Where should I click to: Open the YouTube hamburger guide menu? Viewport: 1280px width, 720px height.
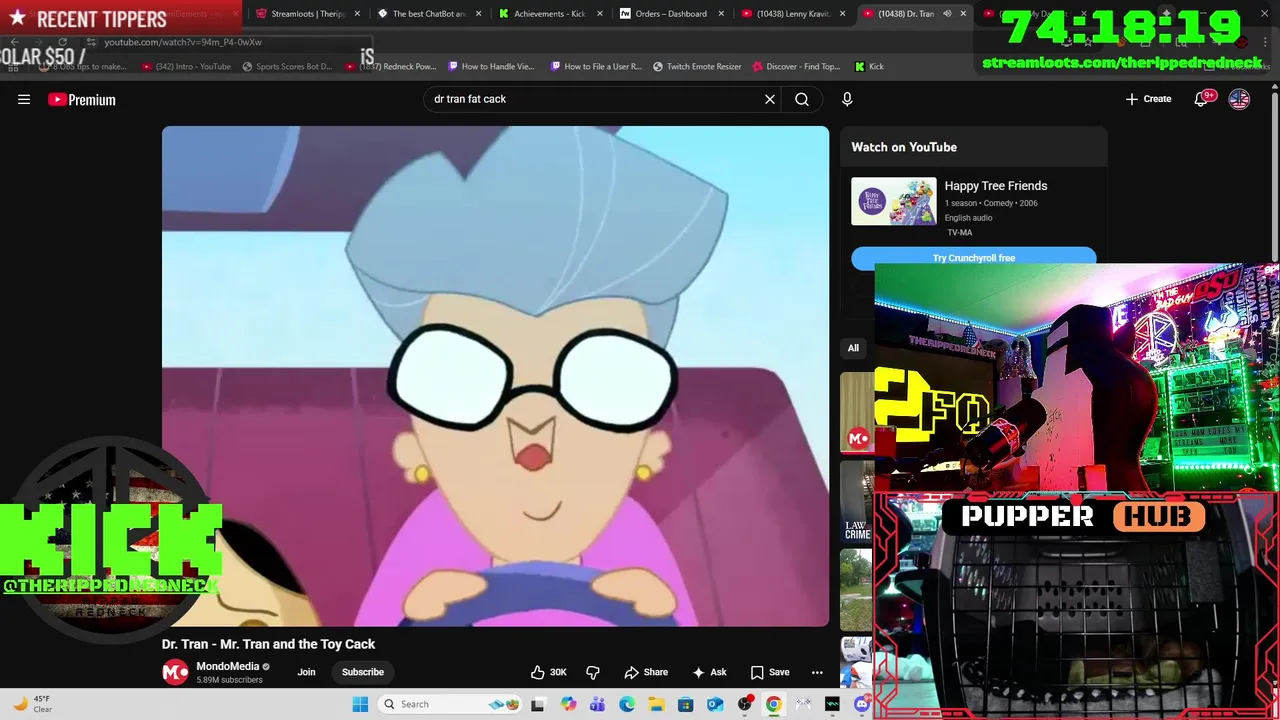tap(24, 99)
